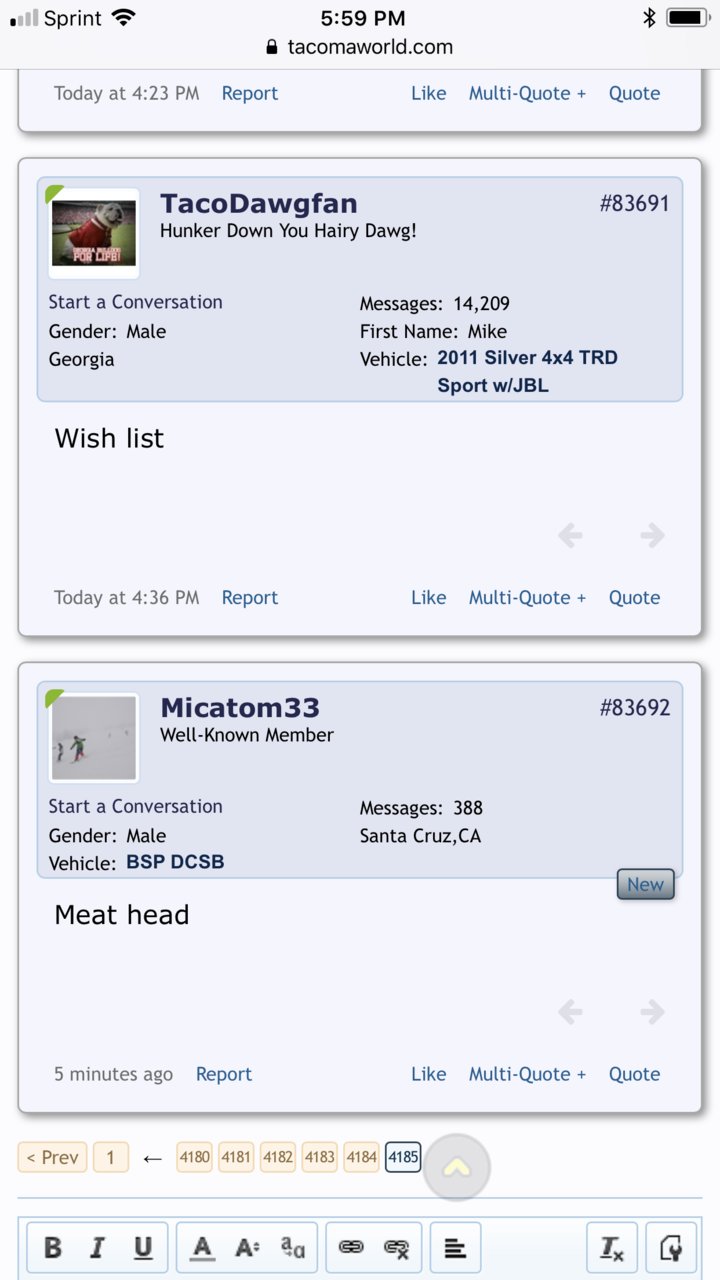Clear formatting with the Tx icon
720x1280 pixels.
click(x=612, y=1247)
